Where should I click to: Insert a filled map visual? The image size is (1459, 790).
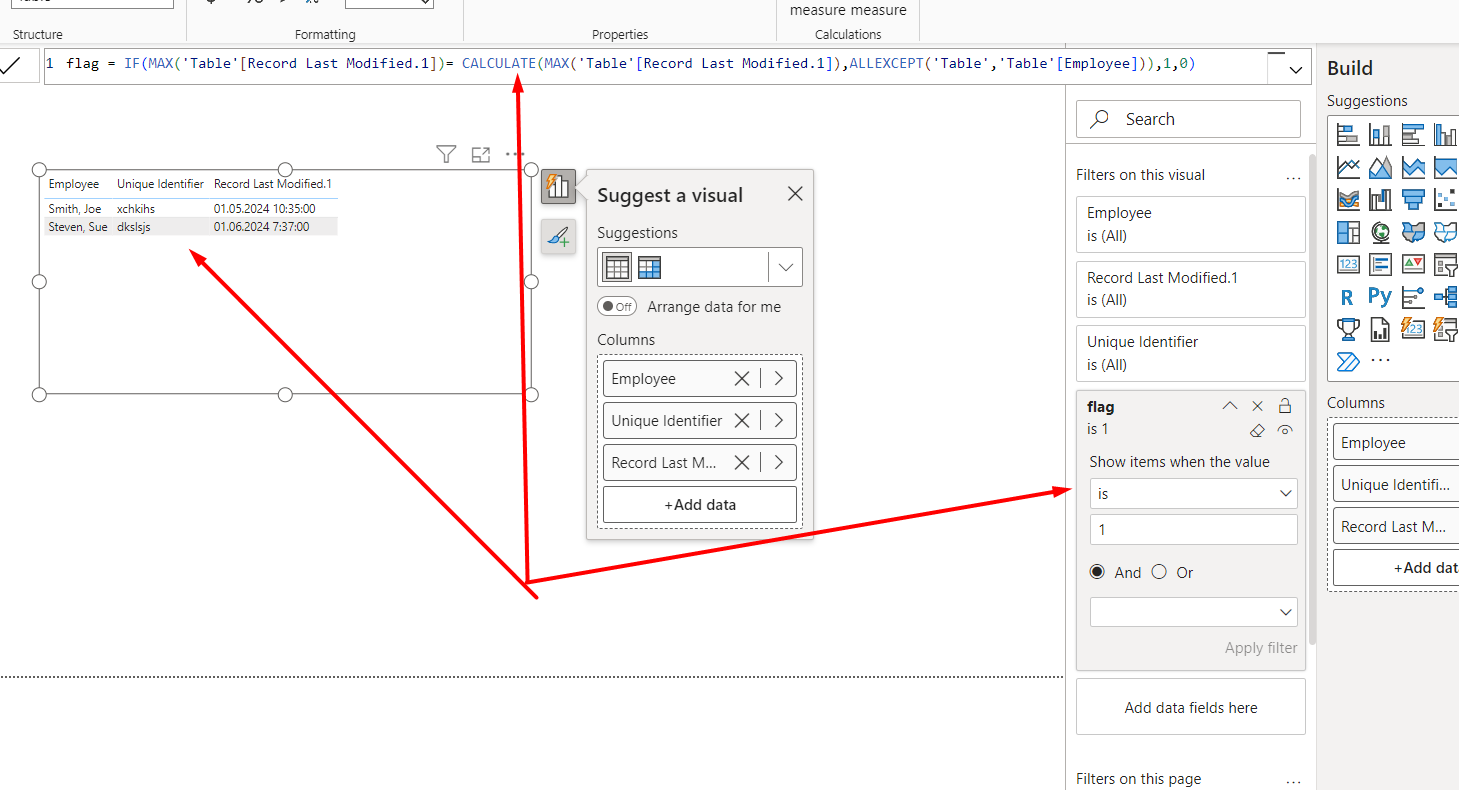1413,232
